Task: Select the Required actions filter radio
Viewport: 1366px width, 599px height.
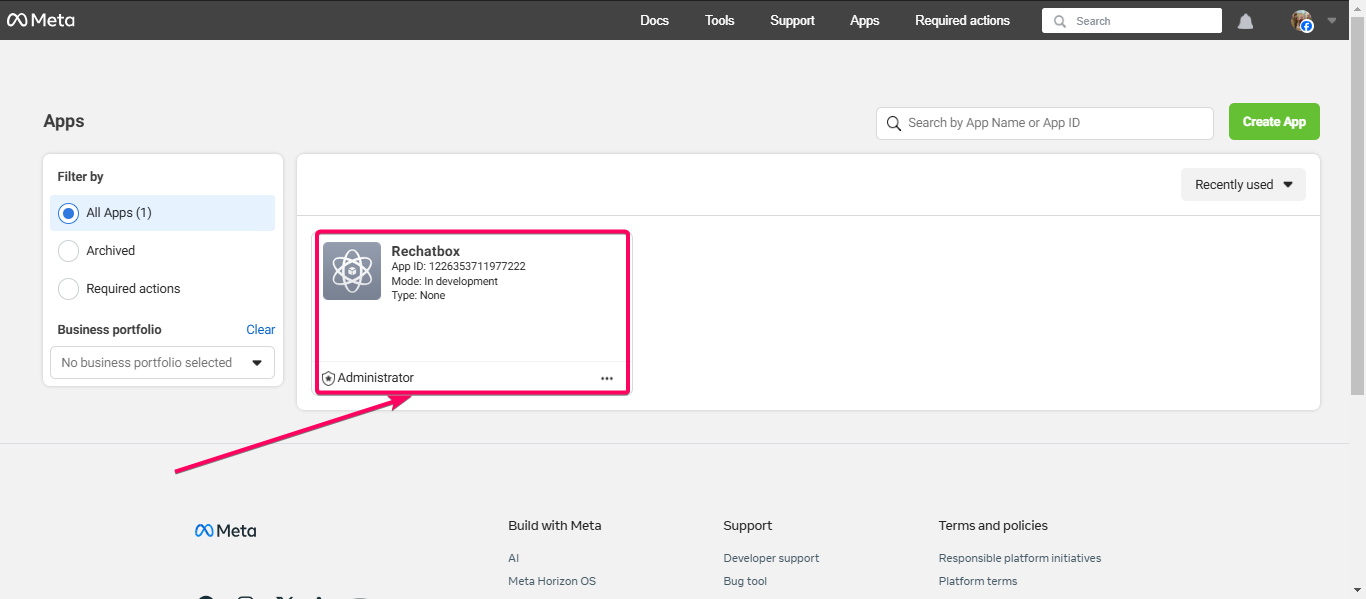Action: [68, 289]
